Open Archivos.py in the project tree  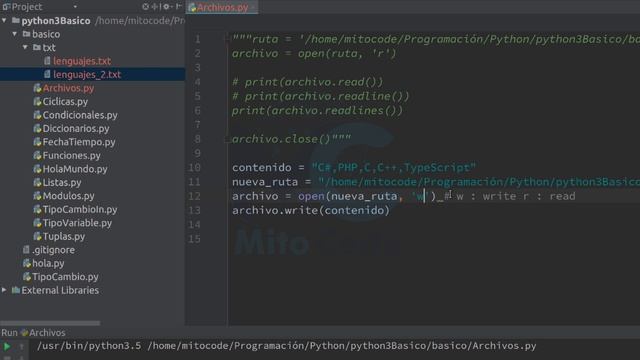[x=68, y=88]
